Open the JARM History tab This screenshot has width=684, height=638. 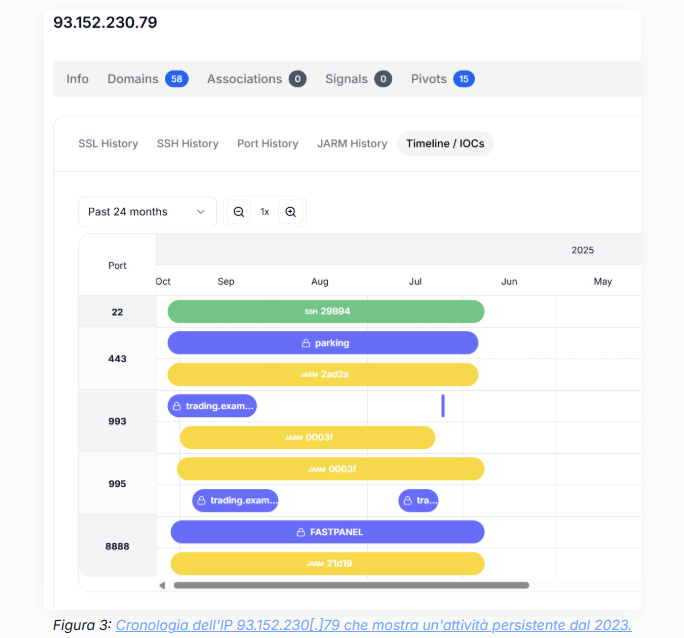coord(352,144)
